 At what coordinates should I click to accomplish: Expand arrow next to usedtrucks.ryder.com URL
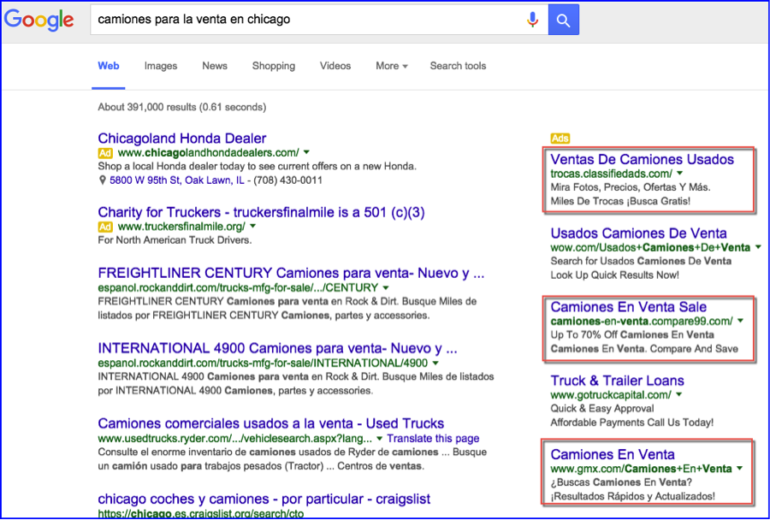coord(379,438)
